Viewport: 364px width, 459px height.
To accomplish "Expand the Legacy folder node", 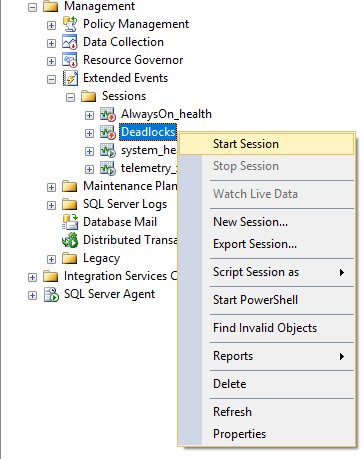I will (51, 259).
